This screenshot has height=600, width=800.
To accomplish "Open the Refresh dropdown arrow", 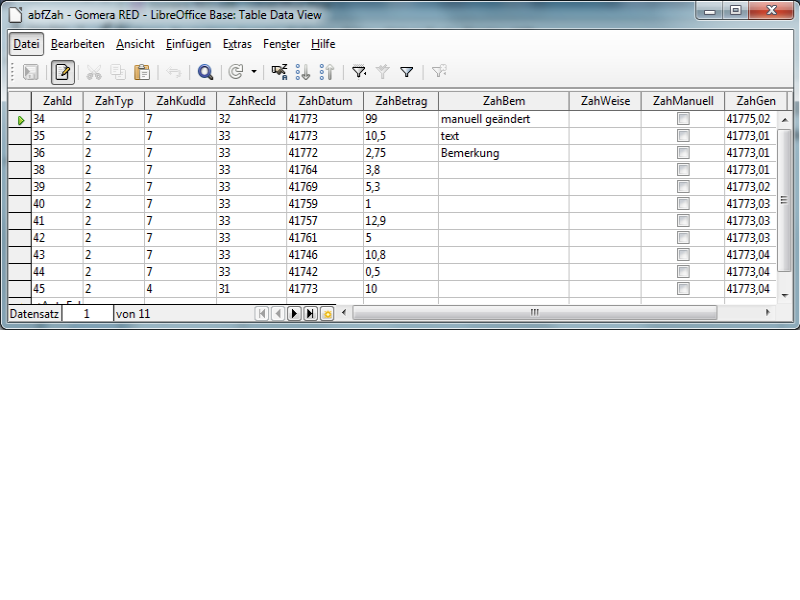I will click(x=254, y=72).
